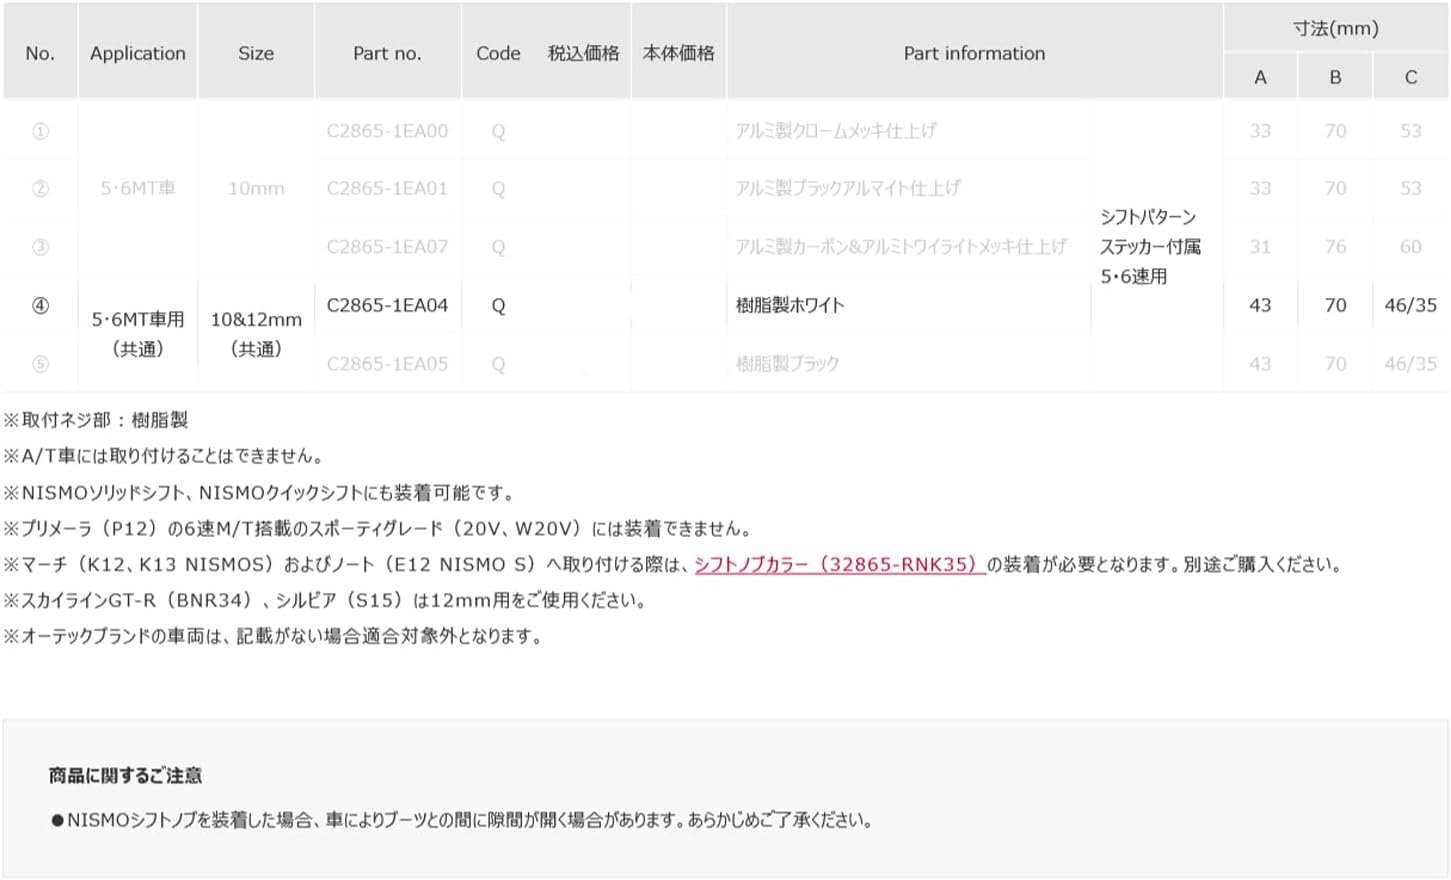Screen dimensions: 1451x880
Task: Click the circled number 2 row marker
Action: tap(40, 188)
